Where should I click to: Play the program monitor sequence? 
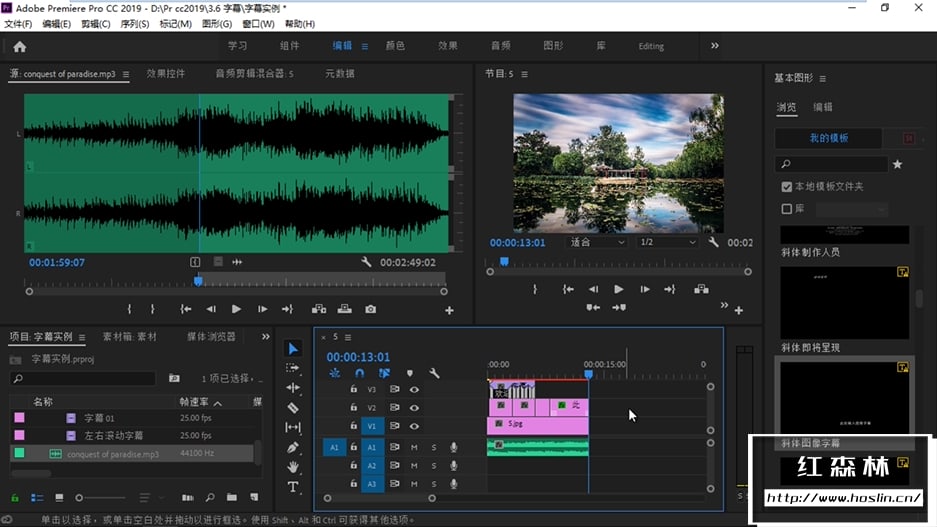(x=618, y=289)
